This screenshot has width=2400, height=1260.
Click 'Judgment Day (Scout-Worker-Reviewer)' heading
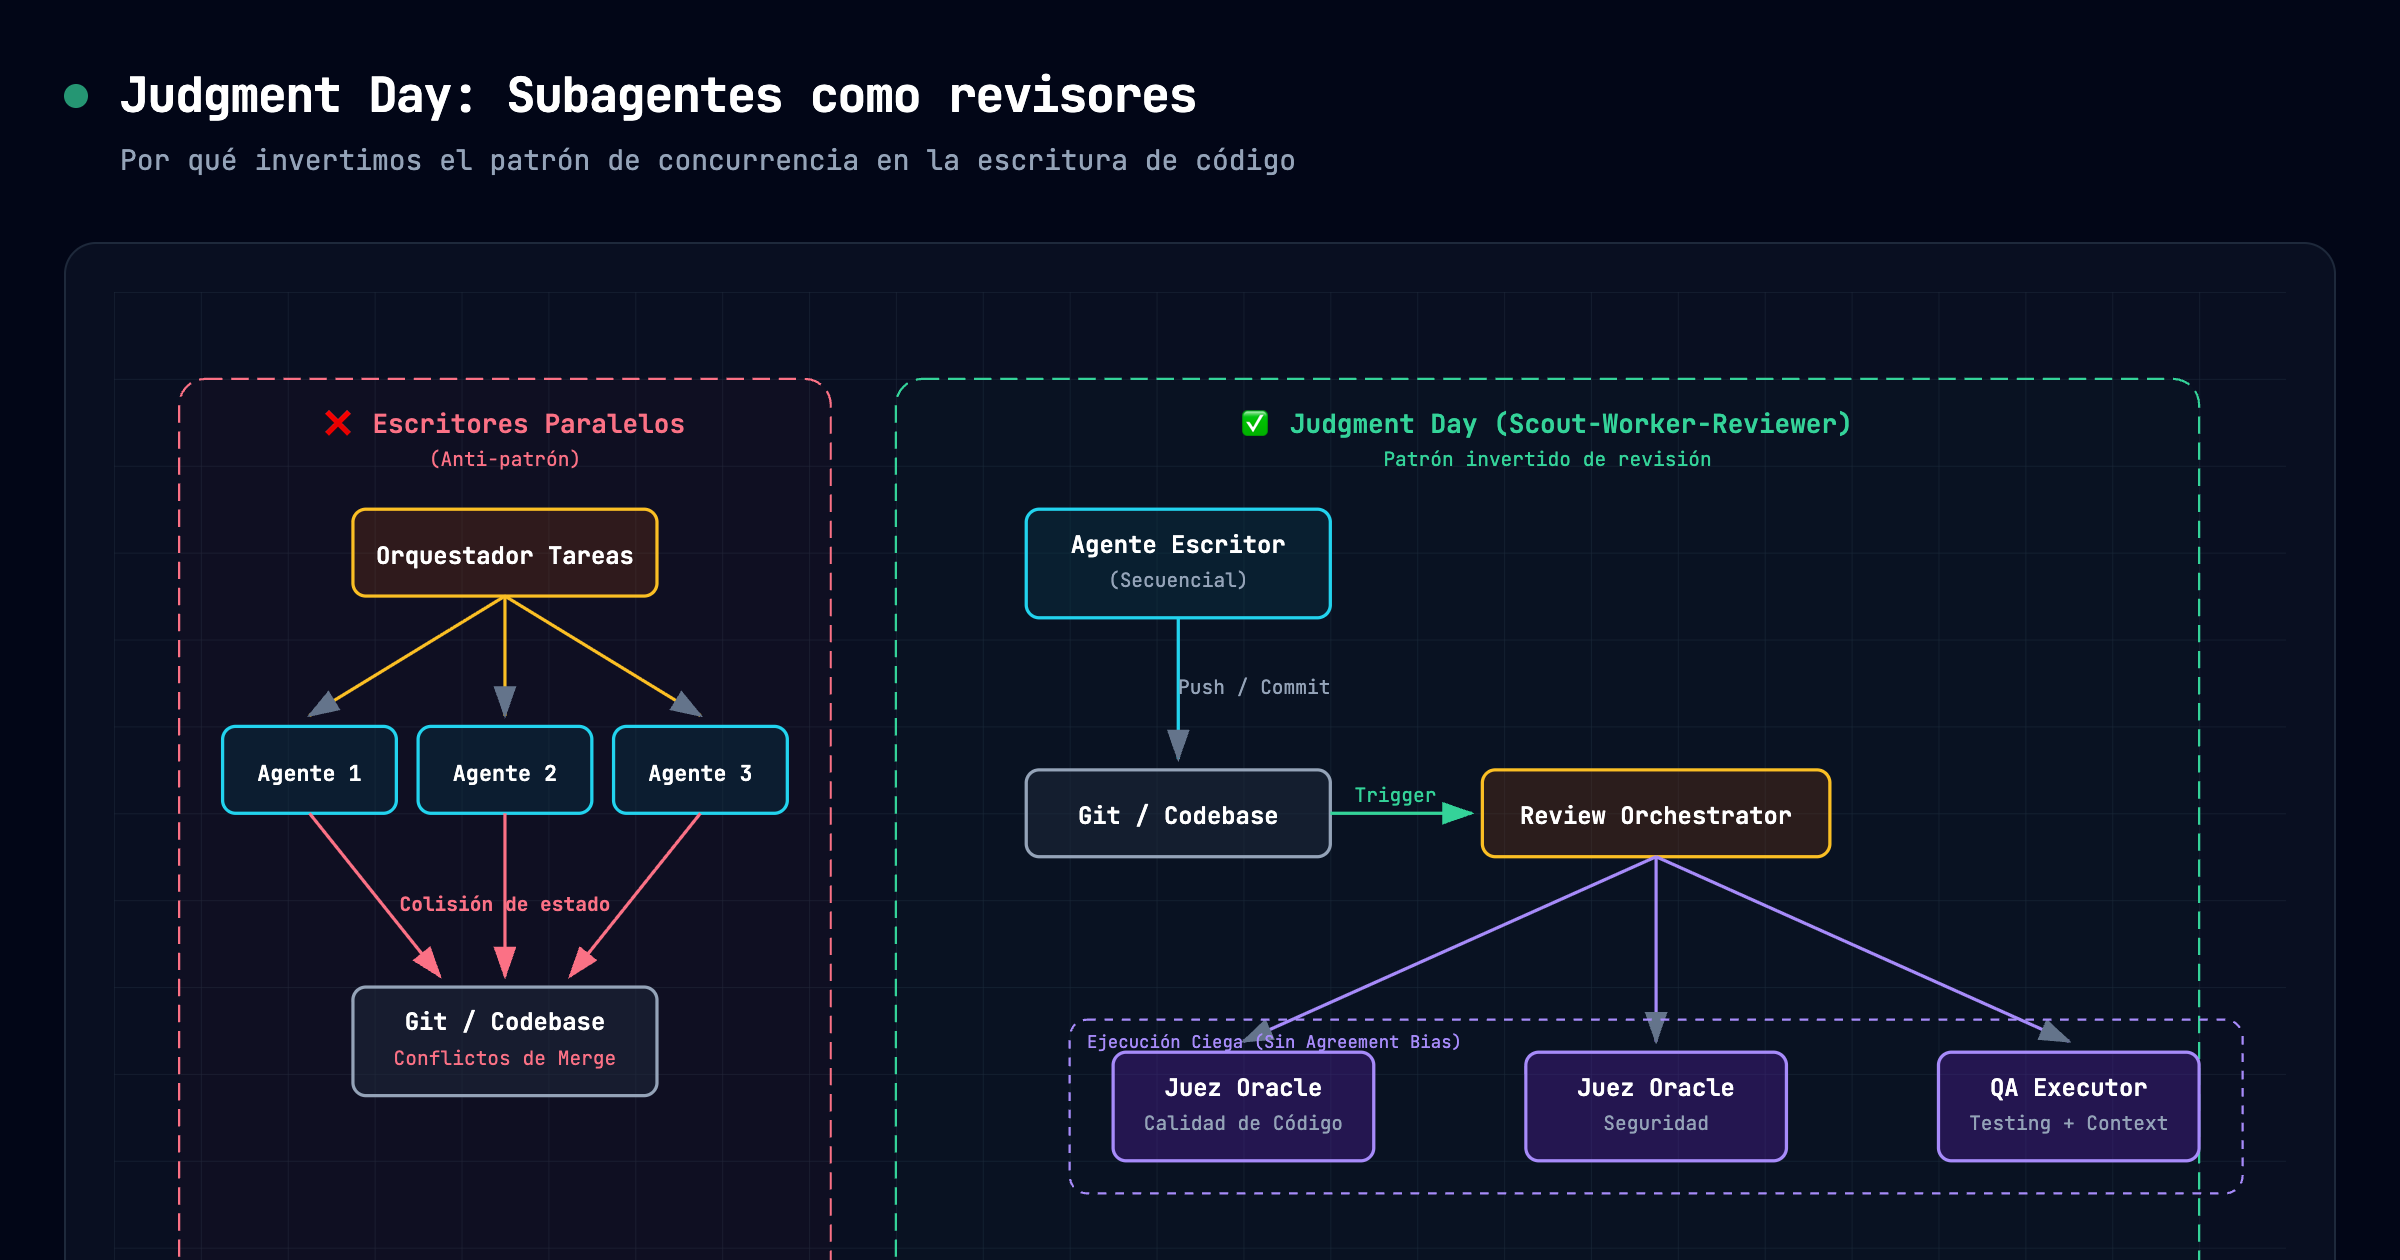[x=1571, y=424]
